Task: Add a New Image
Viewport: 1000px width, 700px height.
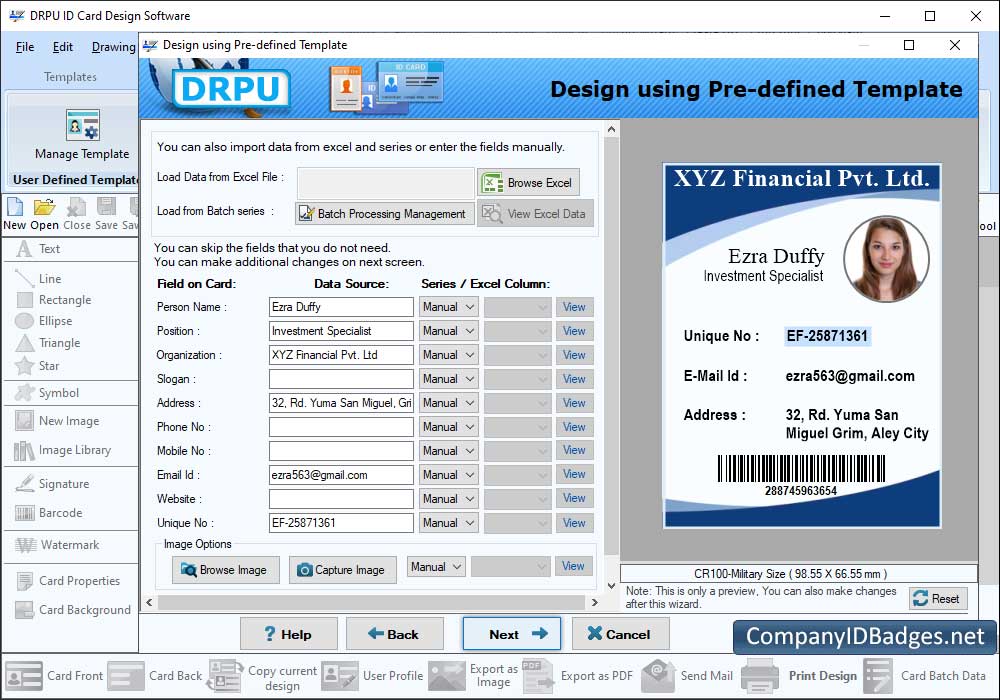Action: (57, 421)
